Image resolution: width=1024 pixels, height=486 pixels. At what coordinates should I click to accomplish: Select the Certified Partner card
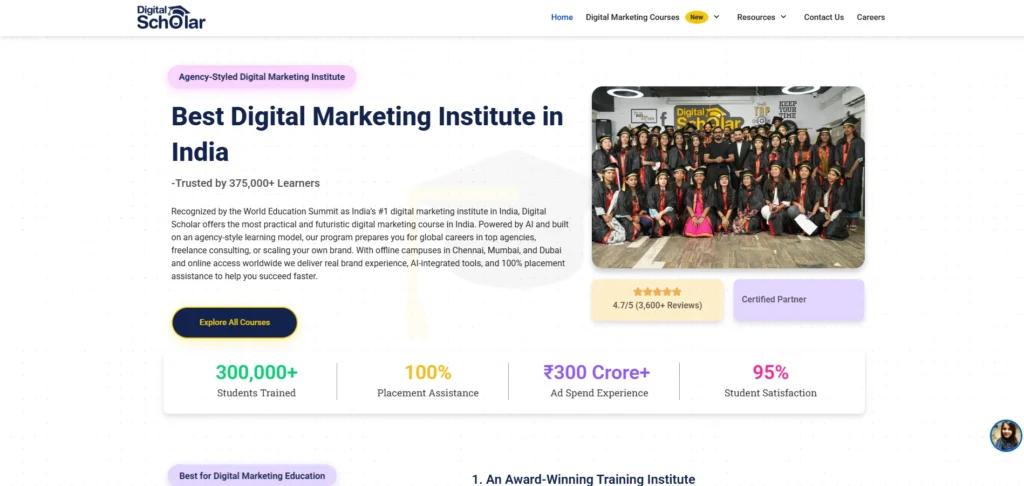(799, 300)
